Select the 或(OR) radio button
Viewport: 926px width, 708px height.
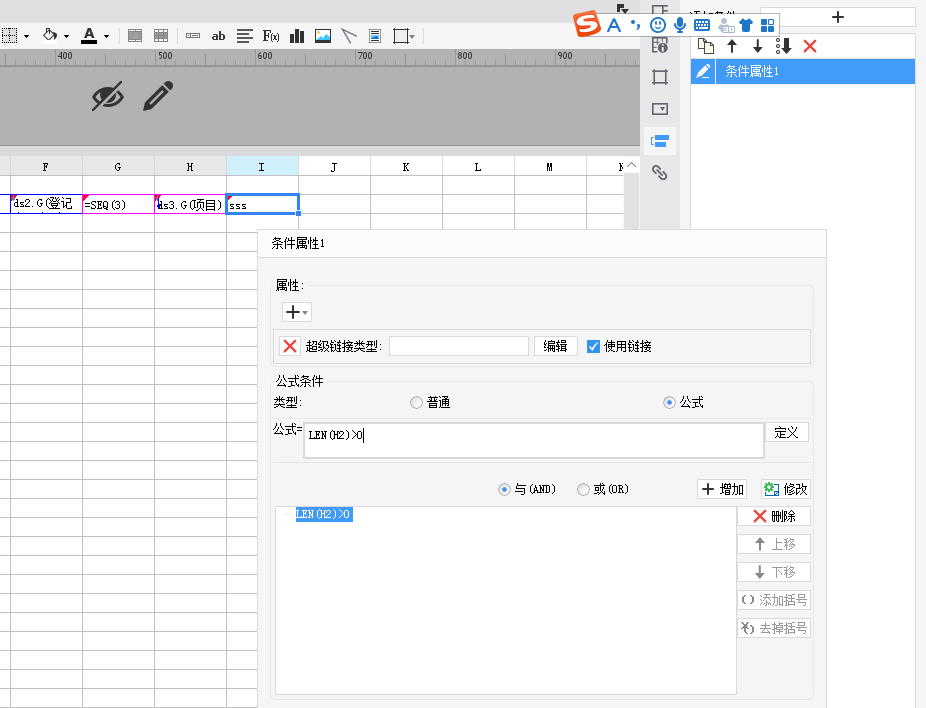pyautogui.click(x=583, y=490)
